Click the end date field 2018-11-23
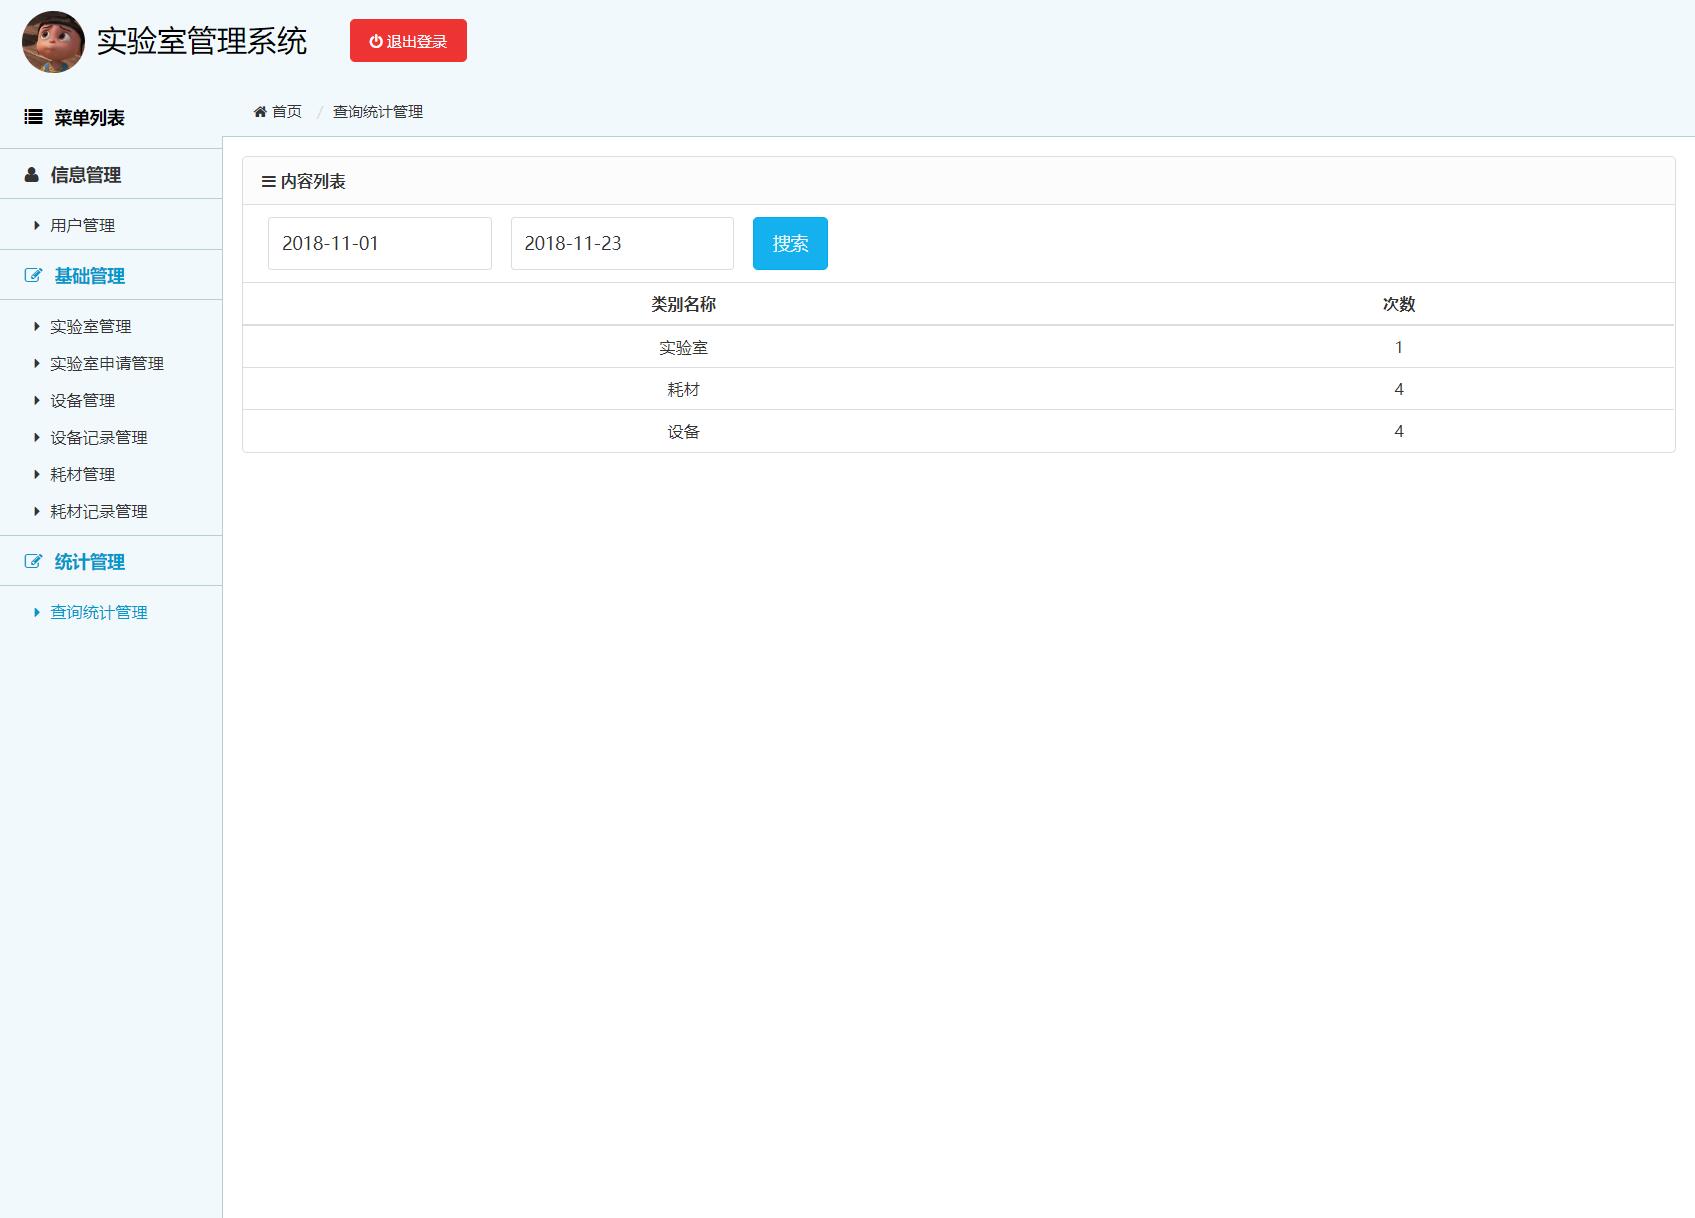Screen dimensions: 1695x1218 pyautogui.click(x=622, y=243)
